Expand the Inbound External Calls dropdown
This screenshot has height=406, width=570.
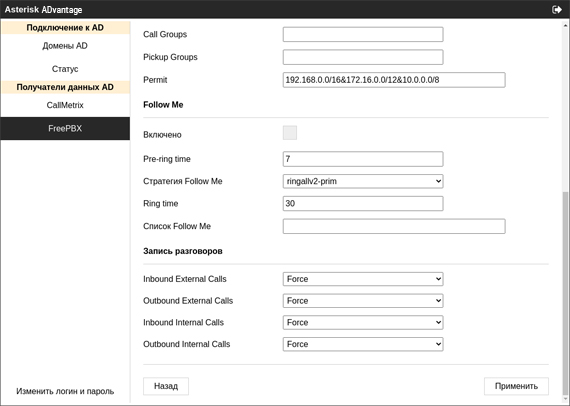pyautogui.click(x=363, y=279)
